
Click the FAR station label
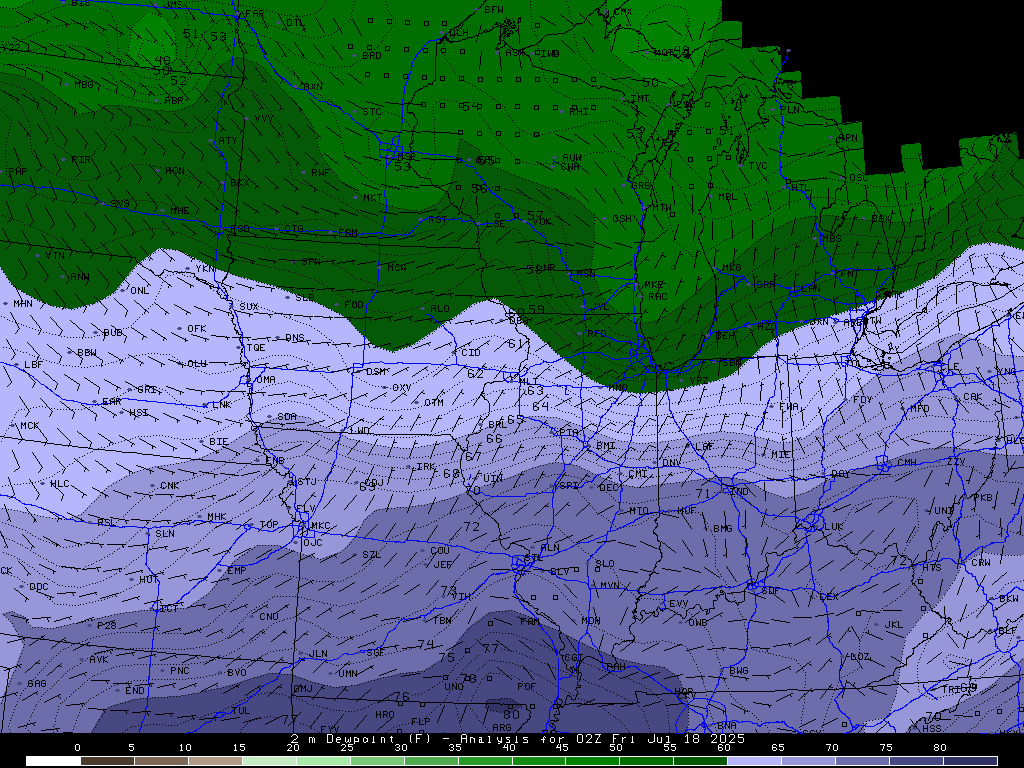[255, 14]
